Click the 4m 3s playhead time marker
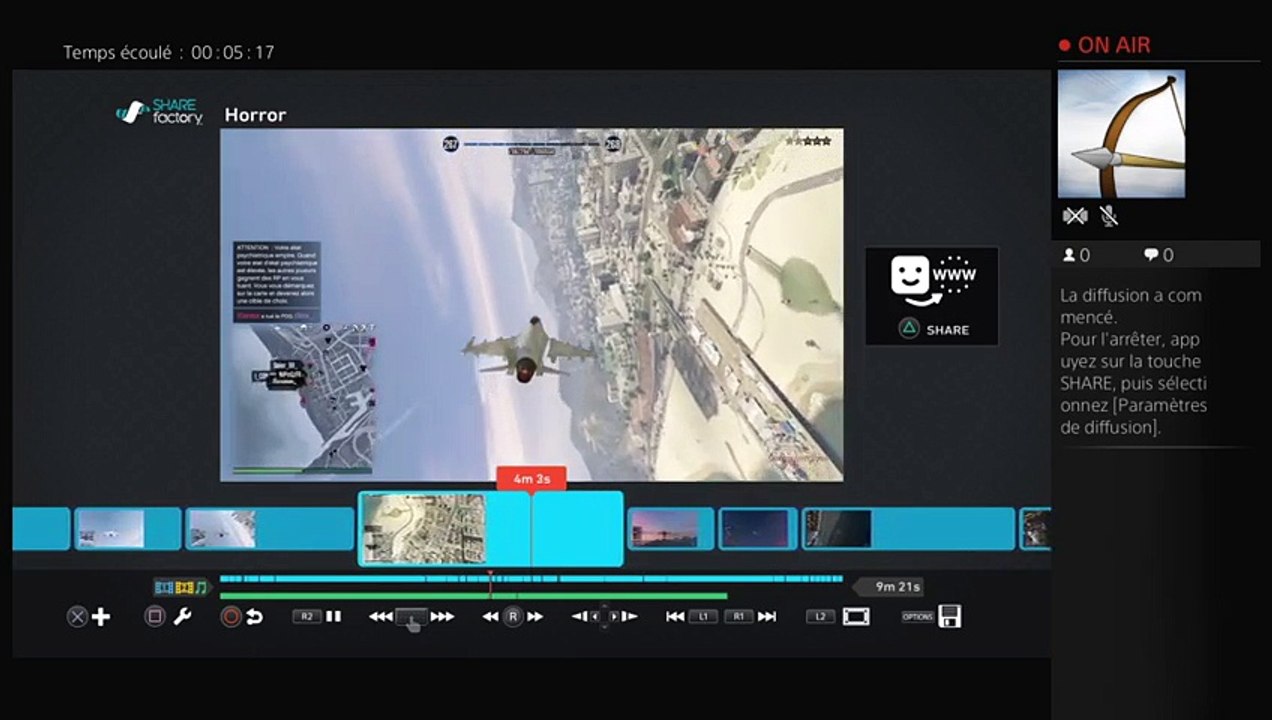Viewport: 1272px width, 720px height. pos(531,478)
